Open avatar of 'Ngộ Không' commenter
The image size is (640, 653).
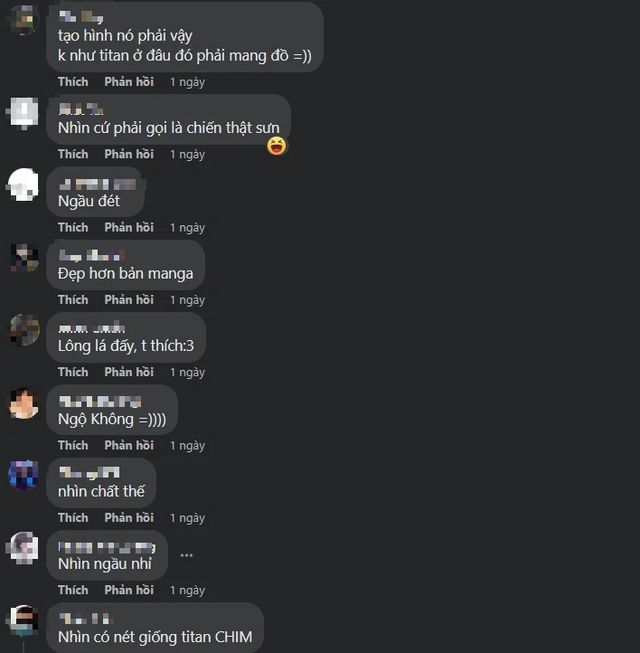click(23, 404)
